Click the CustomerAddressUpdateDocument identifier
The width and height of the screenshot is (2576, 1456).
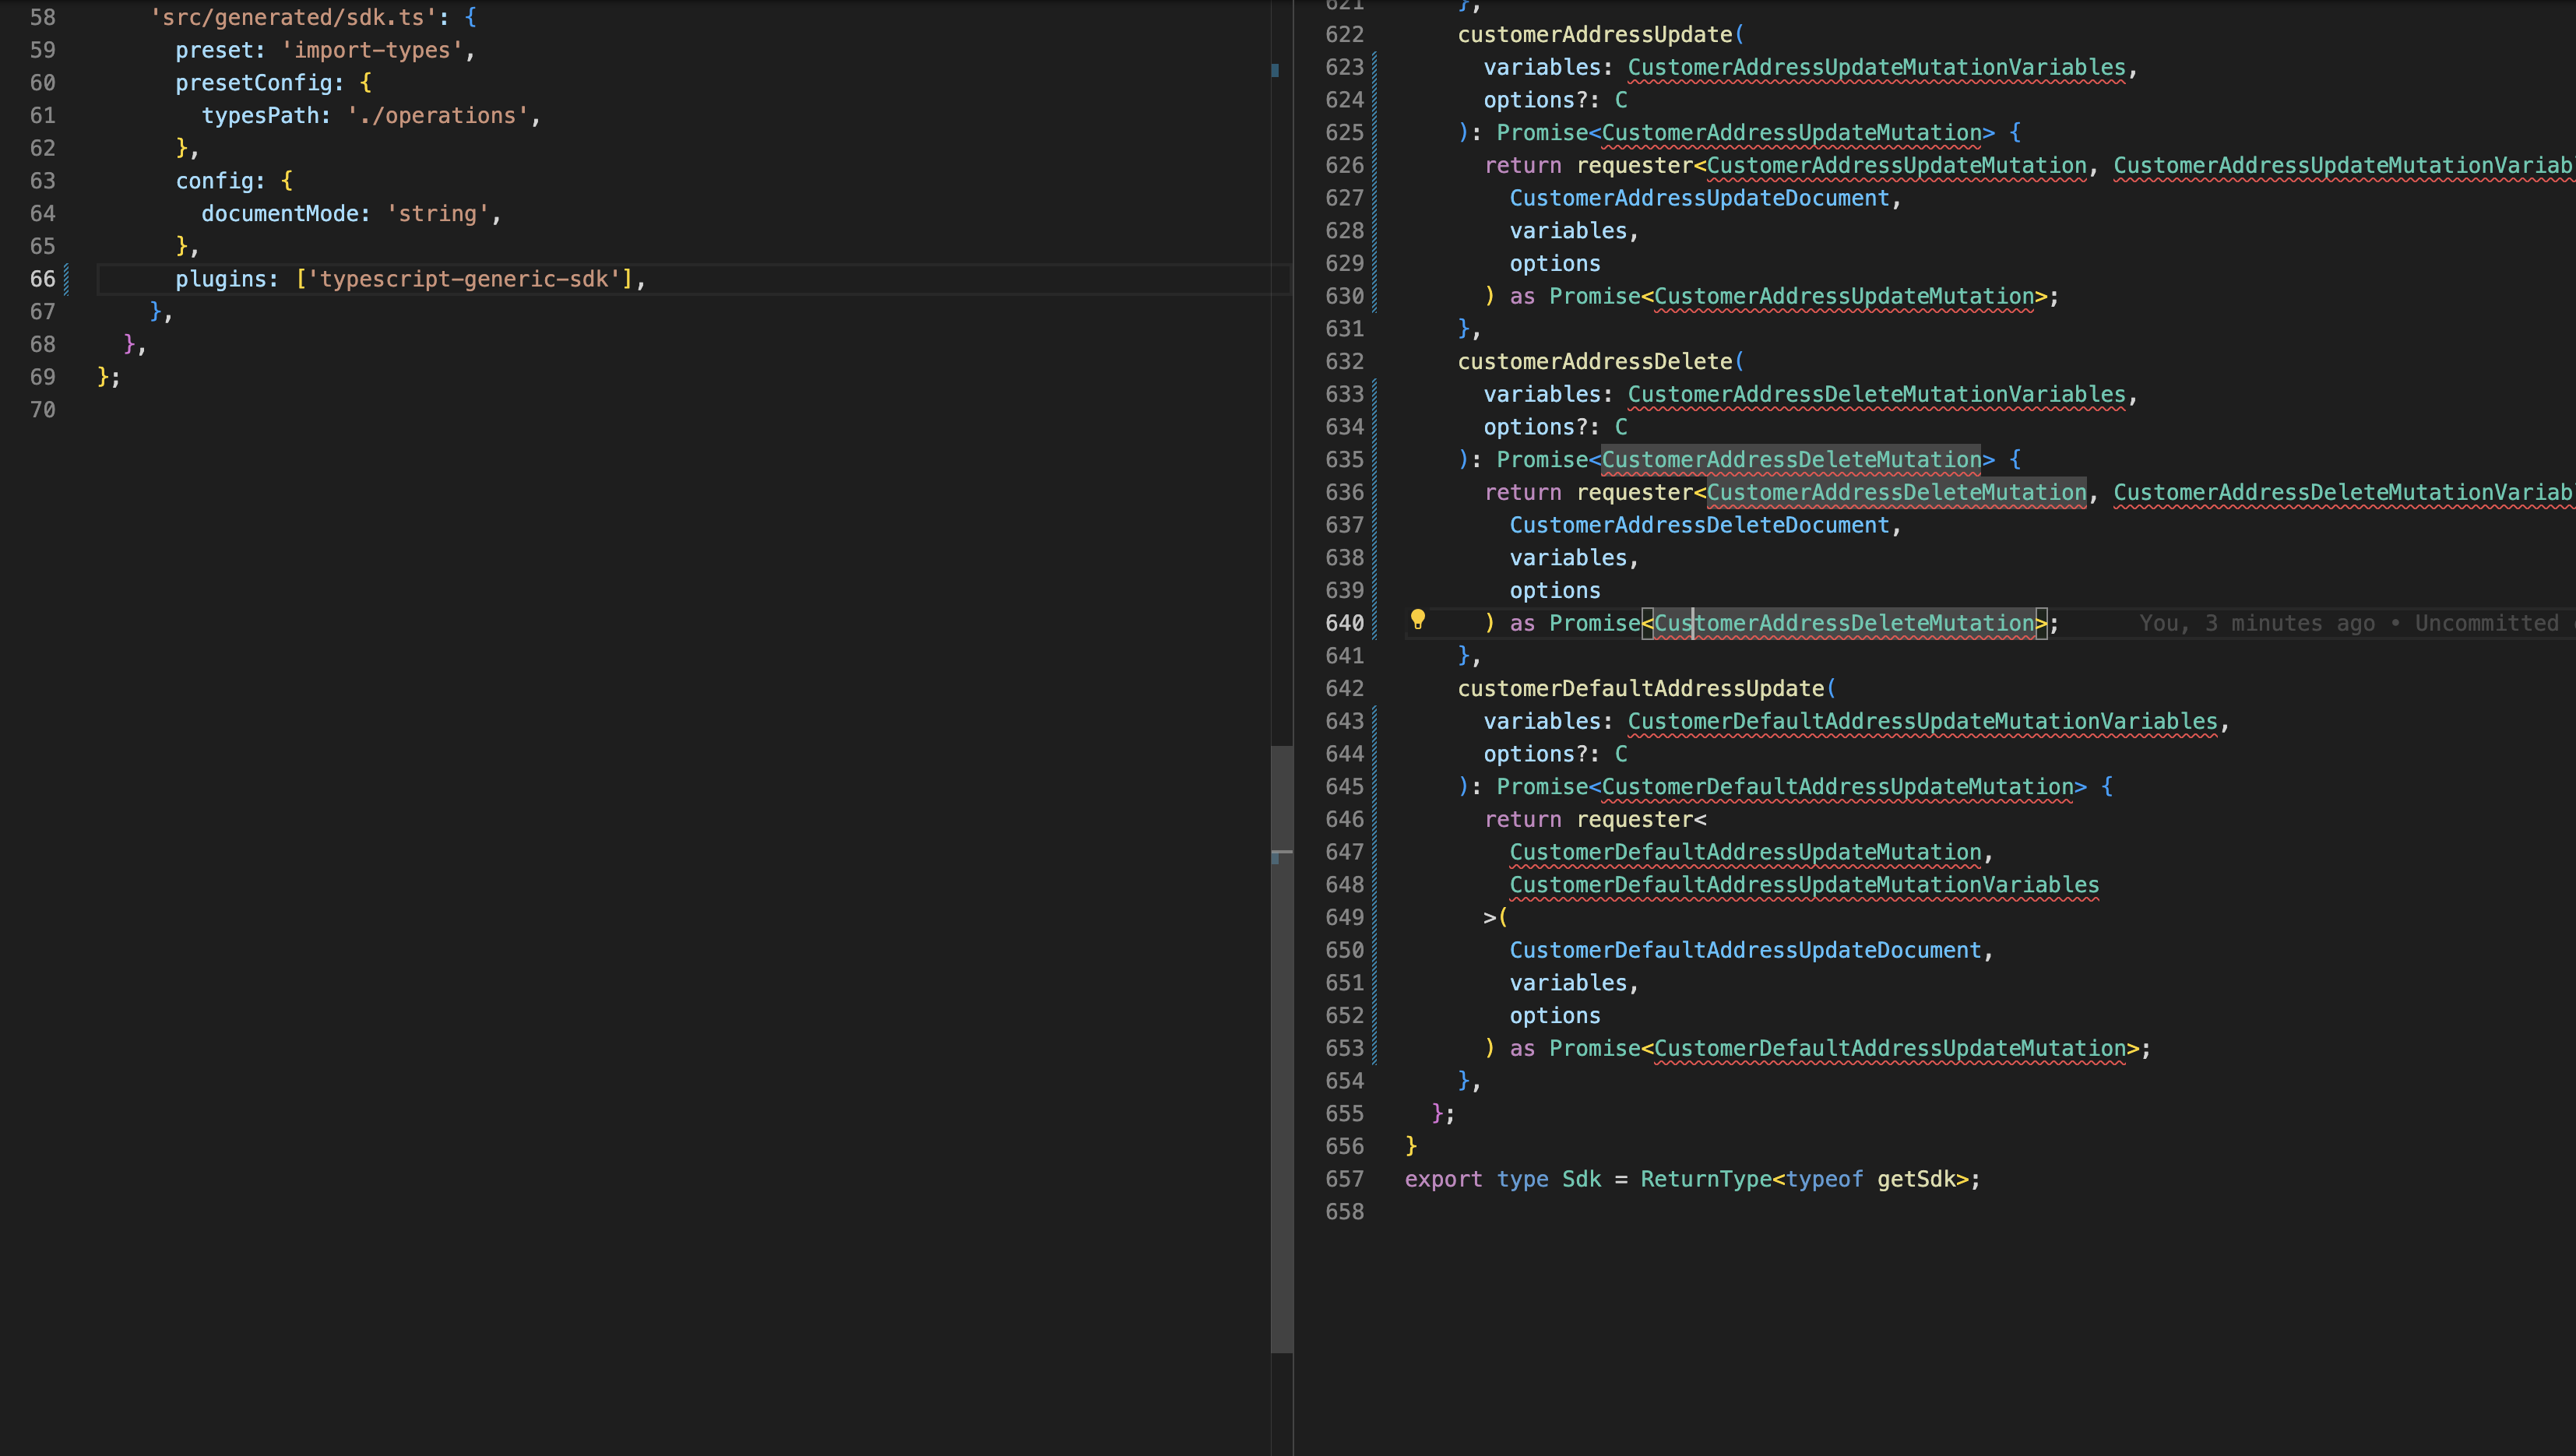[x=1699, y=198]
